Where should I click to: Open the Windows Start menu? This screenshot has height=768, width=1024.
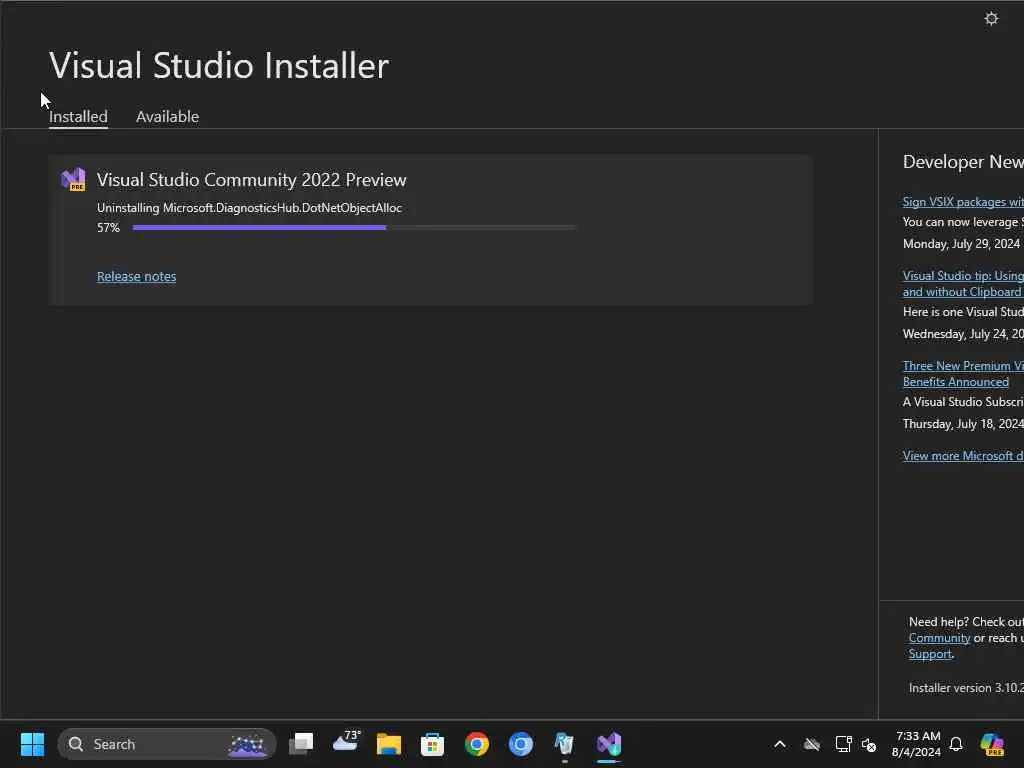32,744
